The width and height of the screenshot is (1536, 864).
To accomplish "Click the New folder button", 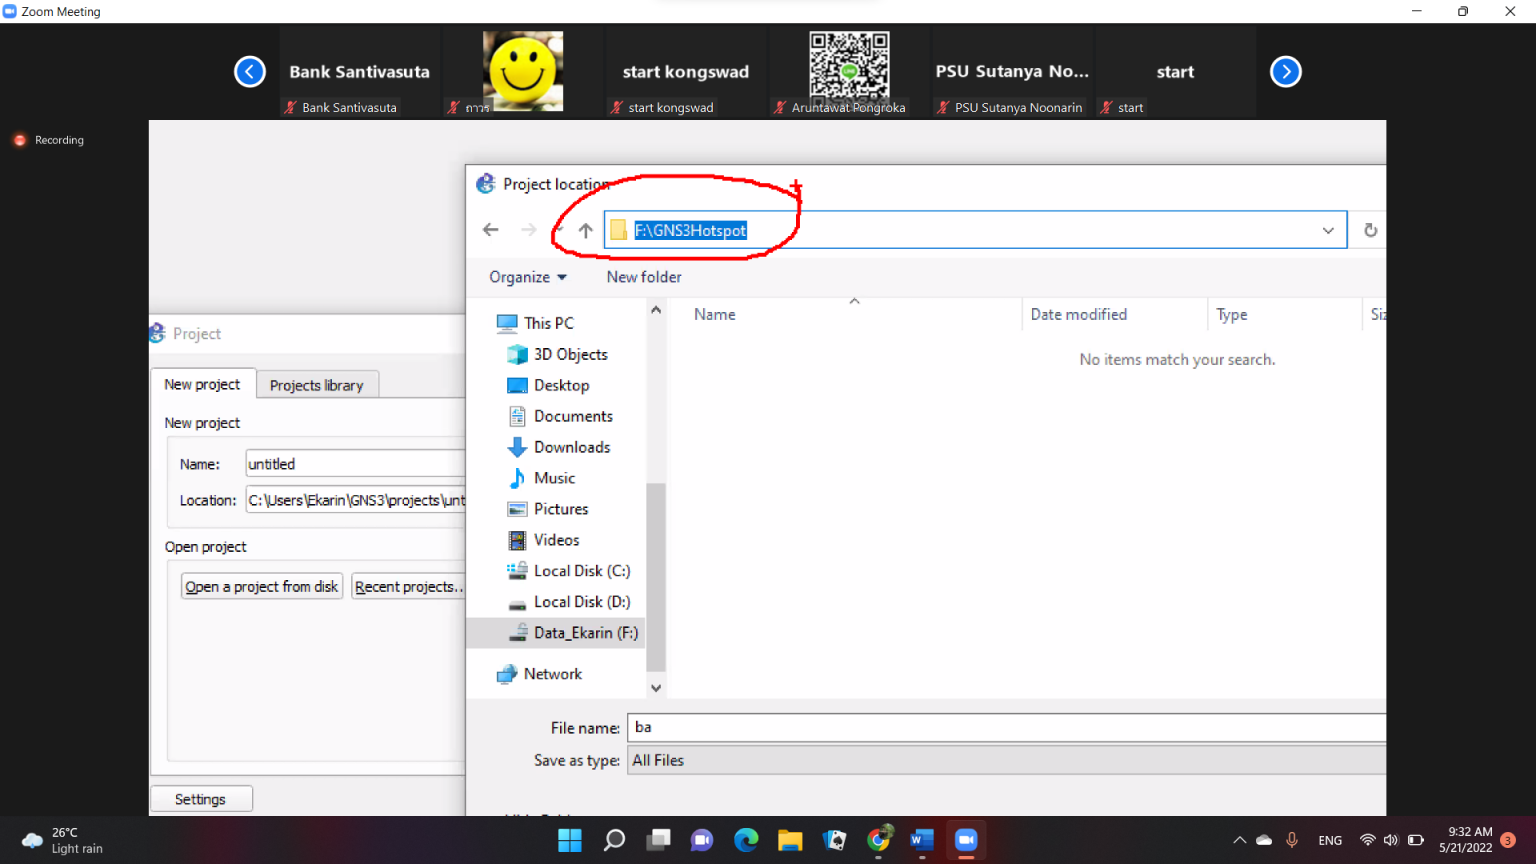I will [644, 277].
